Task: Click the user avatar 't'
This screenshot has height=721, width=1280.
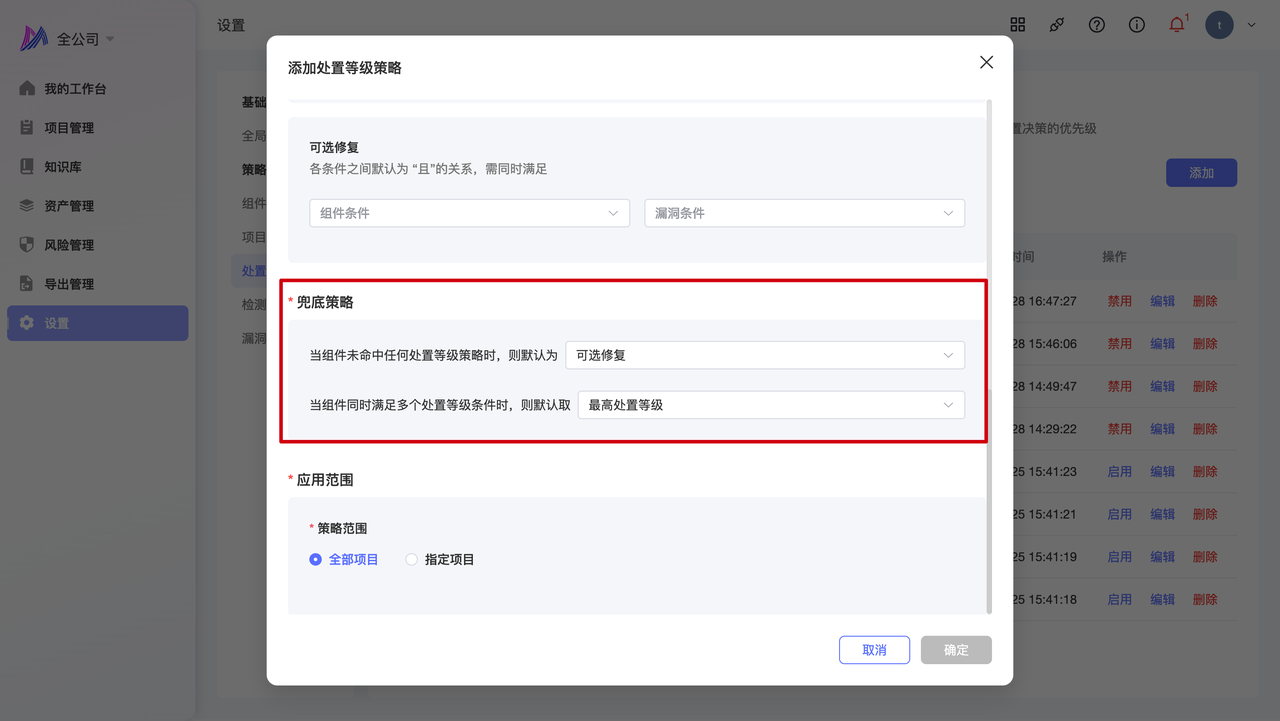Action: coord(1219,25)
